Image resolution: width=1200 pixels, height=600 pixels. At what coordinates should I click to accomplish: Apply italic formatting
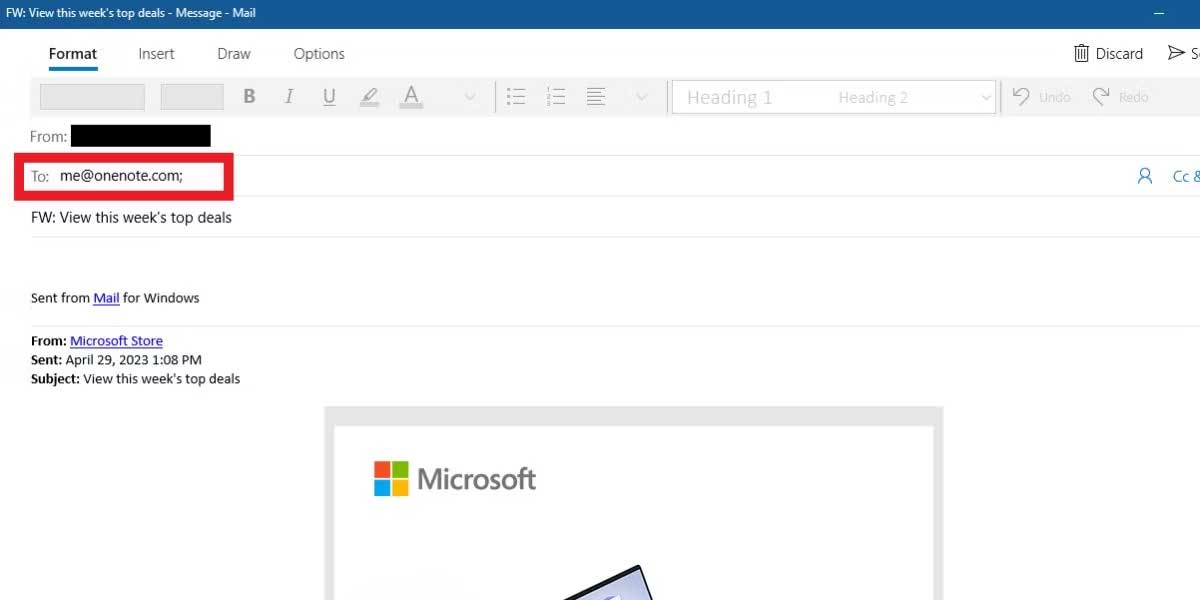pyautogui.click(x=289, y=96)
